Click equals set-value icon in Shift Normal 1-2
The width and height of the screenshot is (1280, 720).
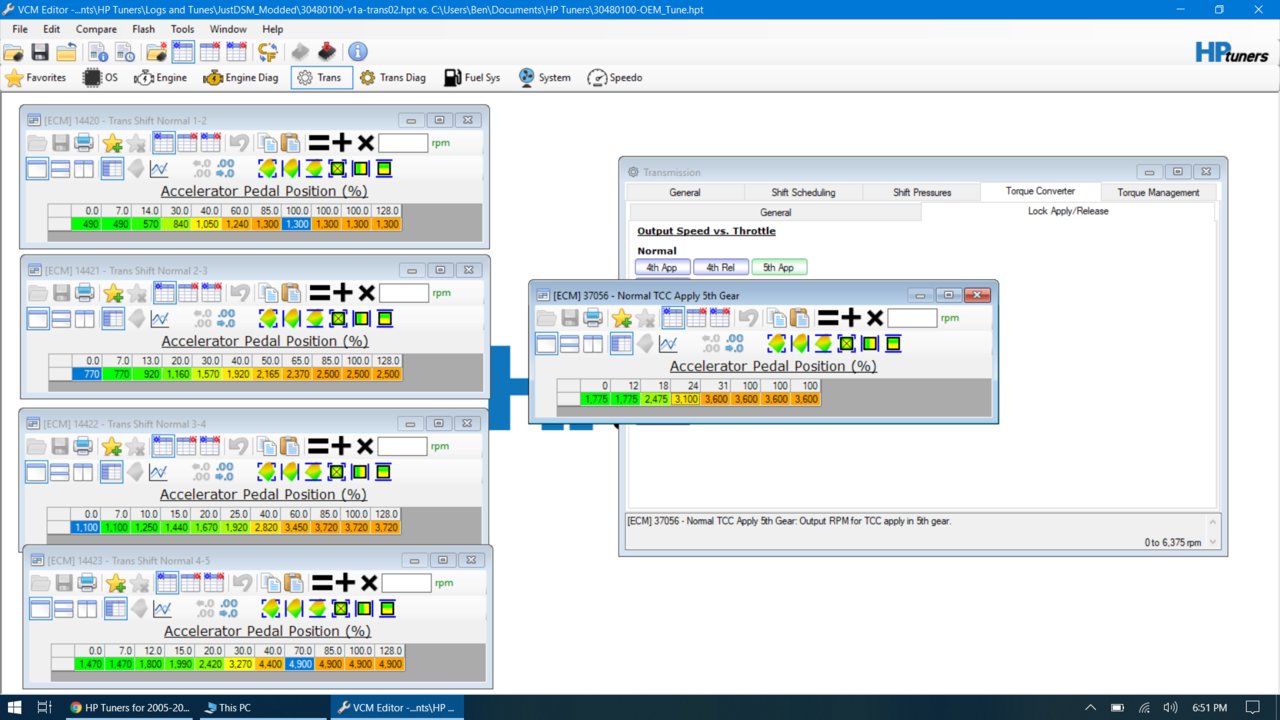[x=318, y=143]
